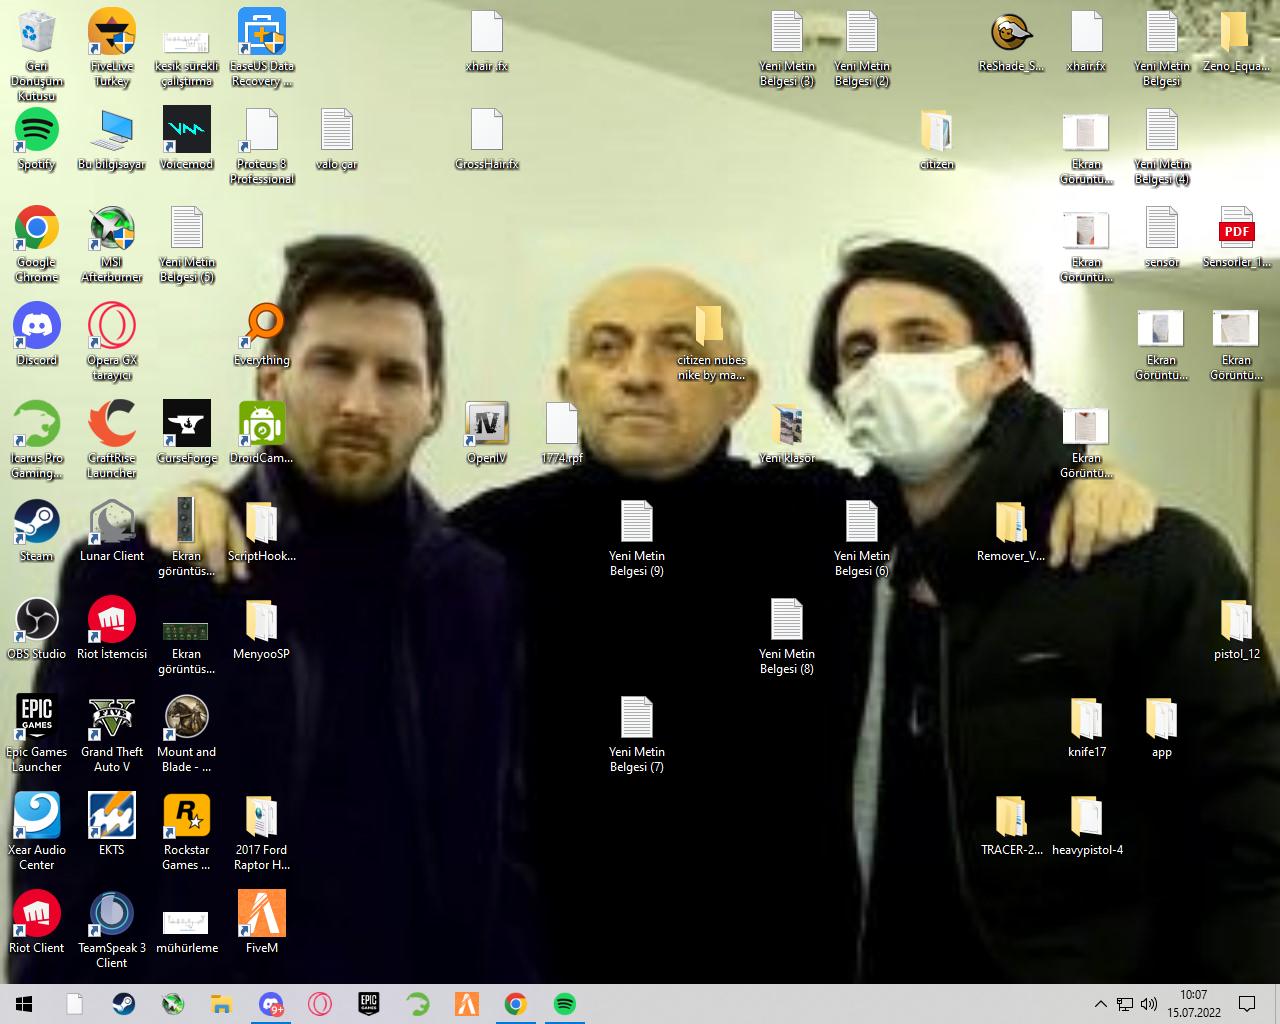This screenshot has height=1024, width=1280.
Task: Select the MenyooSP folder
Action: 262,628
